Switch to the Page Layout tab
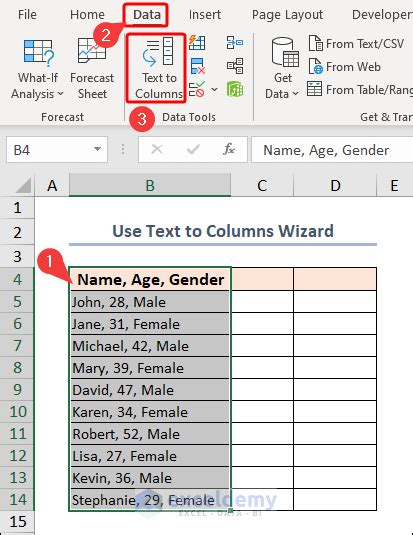 coord(287,15)
